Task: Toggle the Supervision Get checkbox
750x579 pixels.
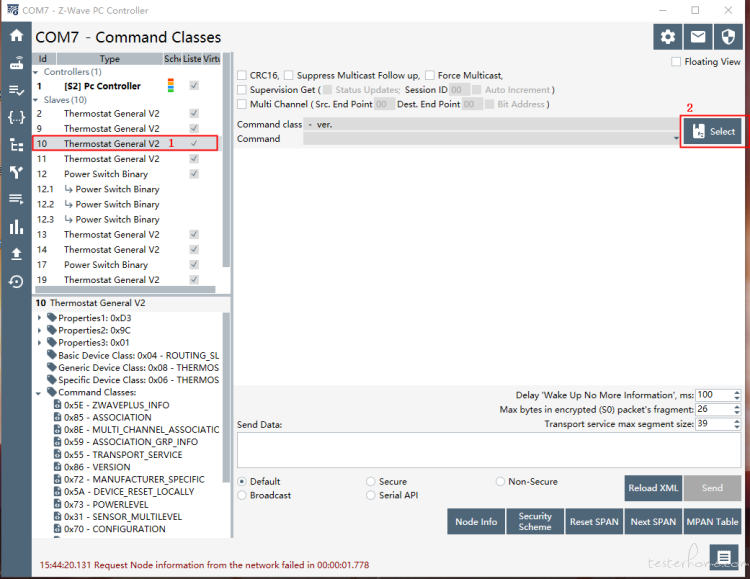Action: click(242, 89)
